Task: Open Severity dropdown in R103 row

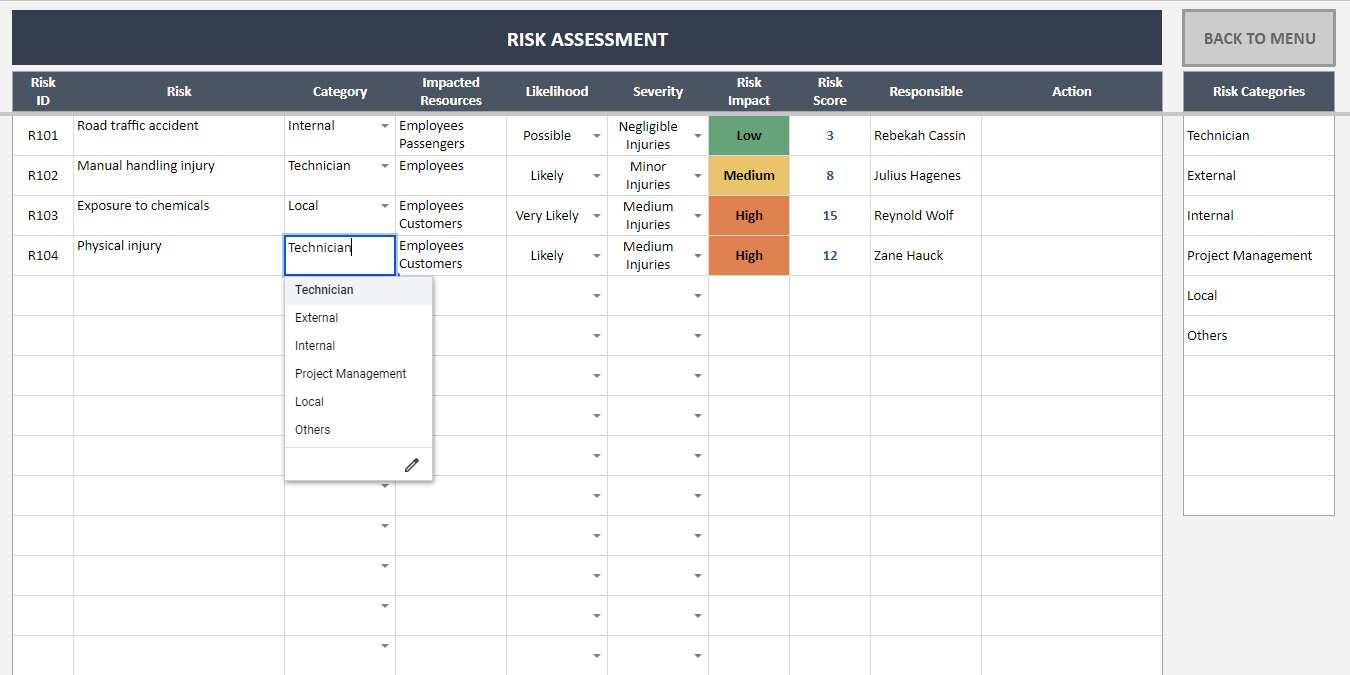Action: 698,216
